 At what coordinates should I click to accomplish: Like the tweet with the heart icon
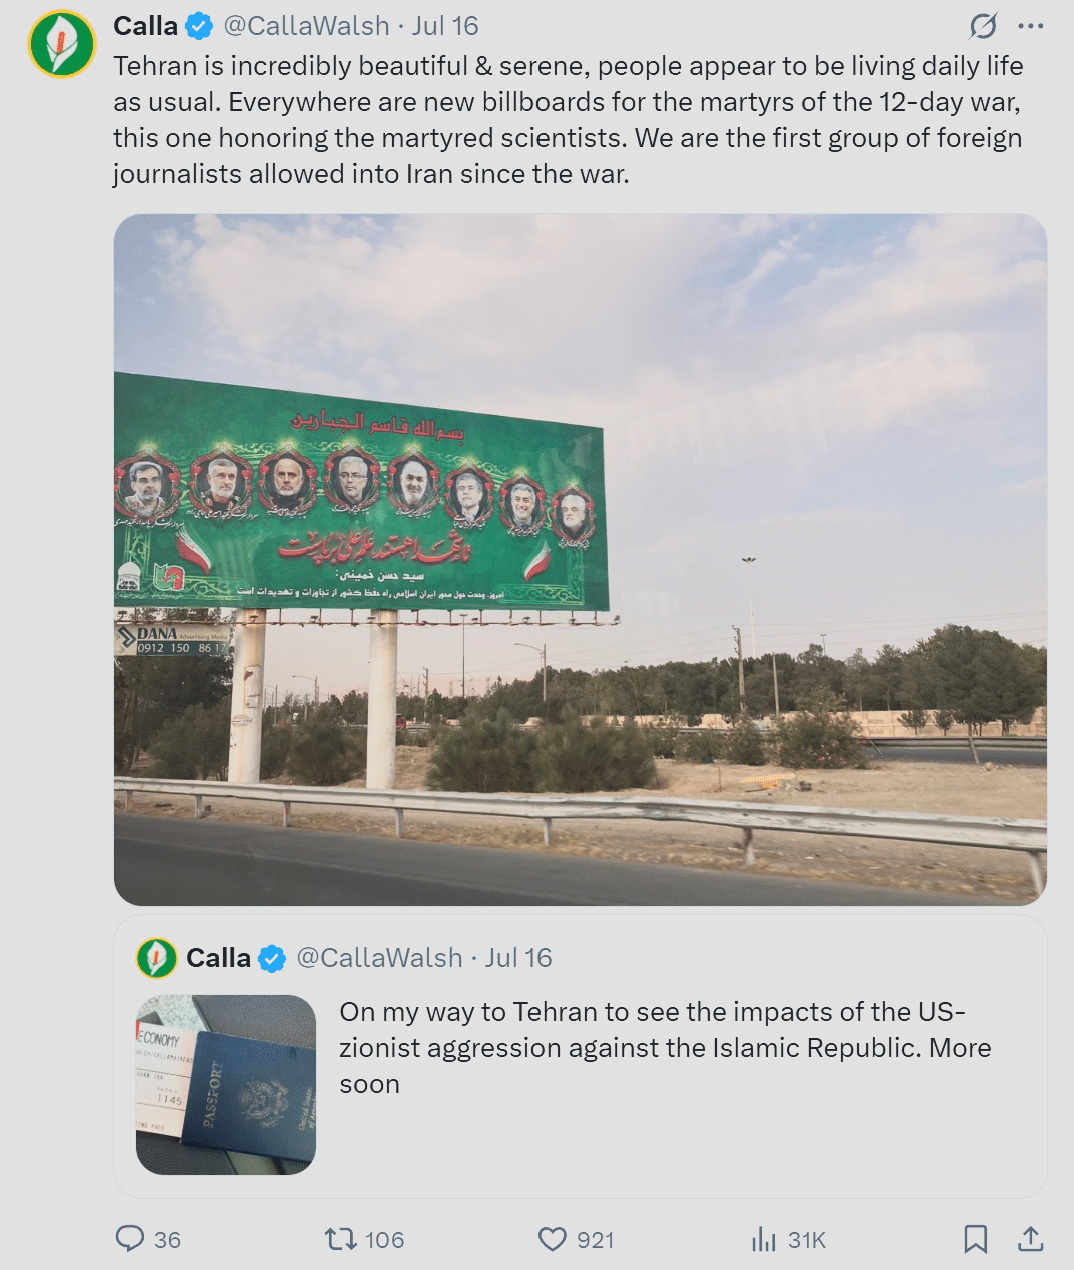(552, 1240)
